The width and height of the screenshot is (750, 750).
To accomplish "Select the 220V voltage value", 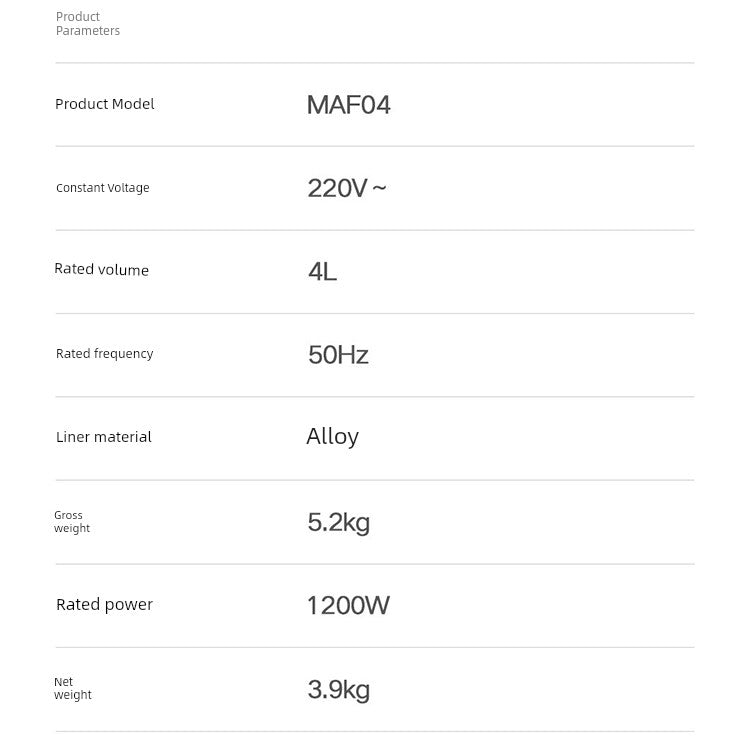I will point(337,188).
